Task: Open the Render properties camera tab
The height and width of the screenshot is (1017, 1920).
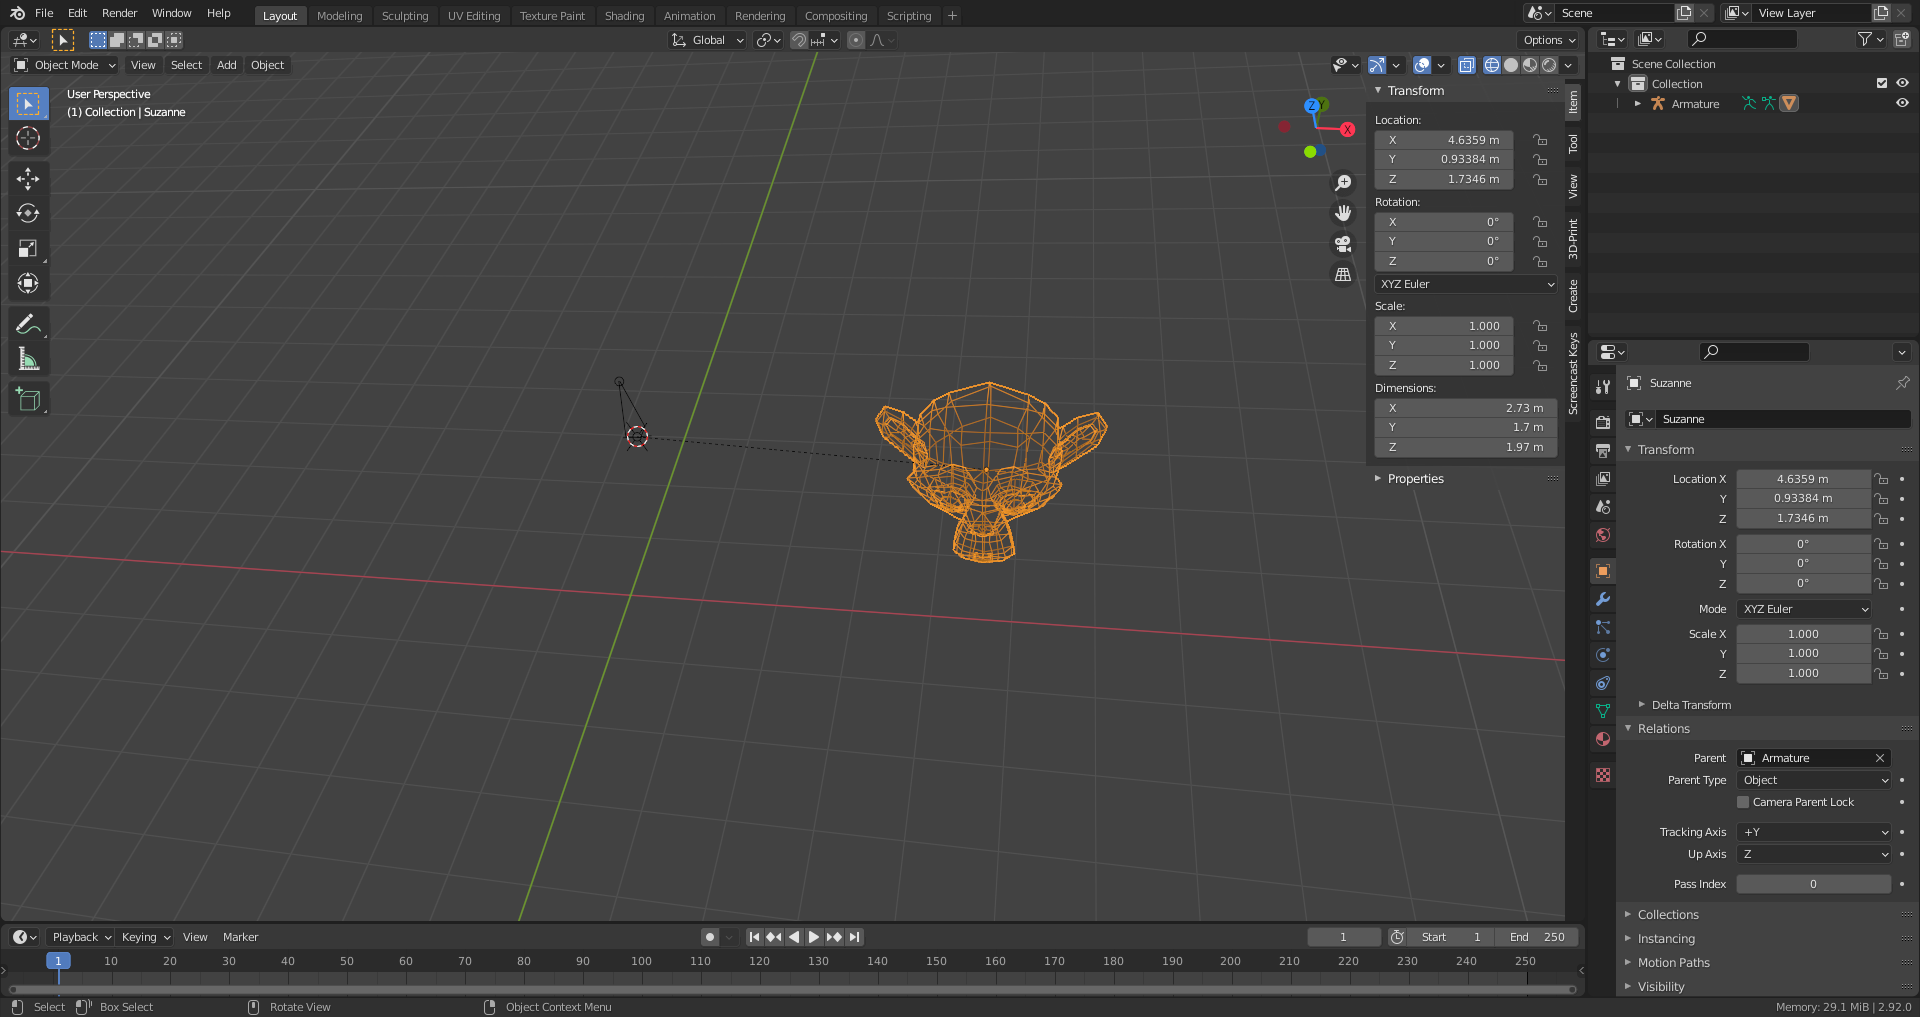Action: (1603, 423)
